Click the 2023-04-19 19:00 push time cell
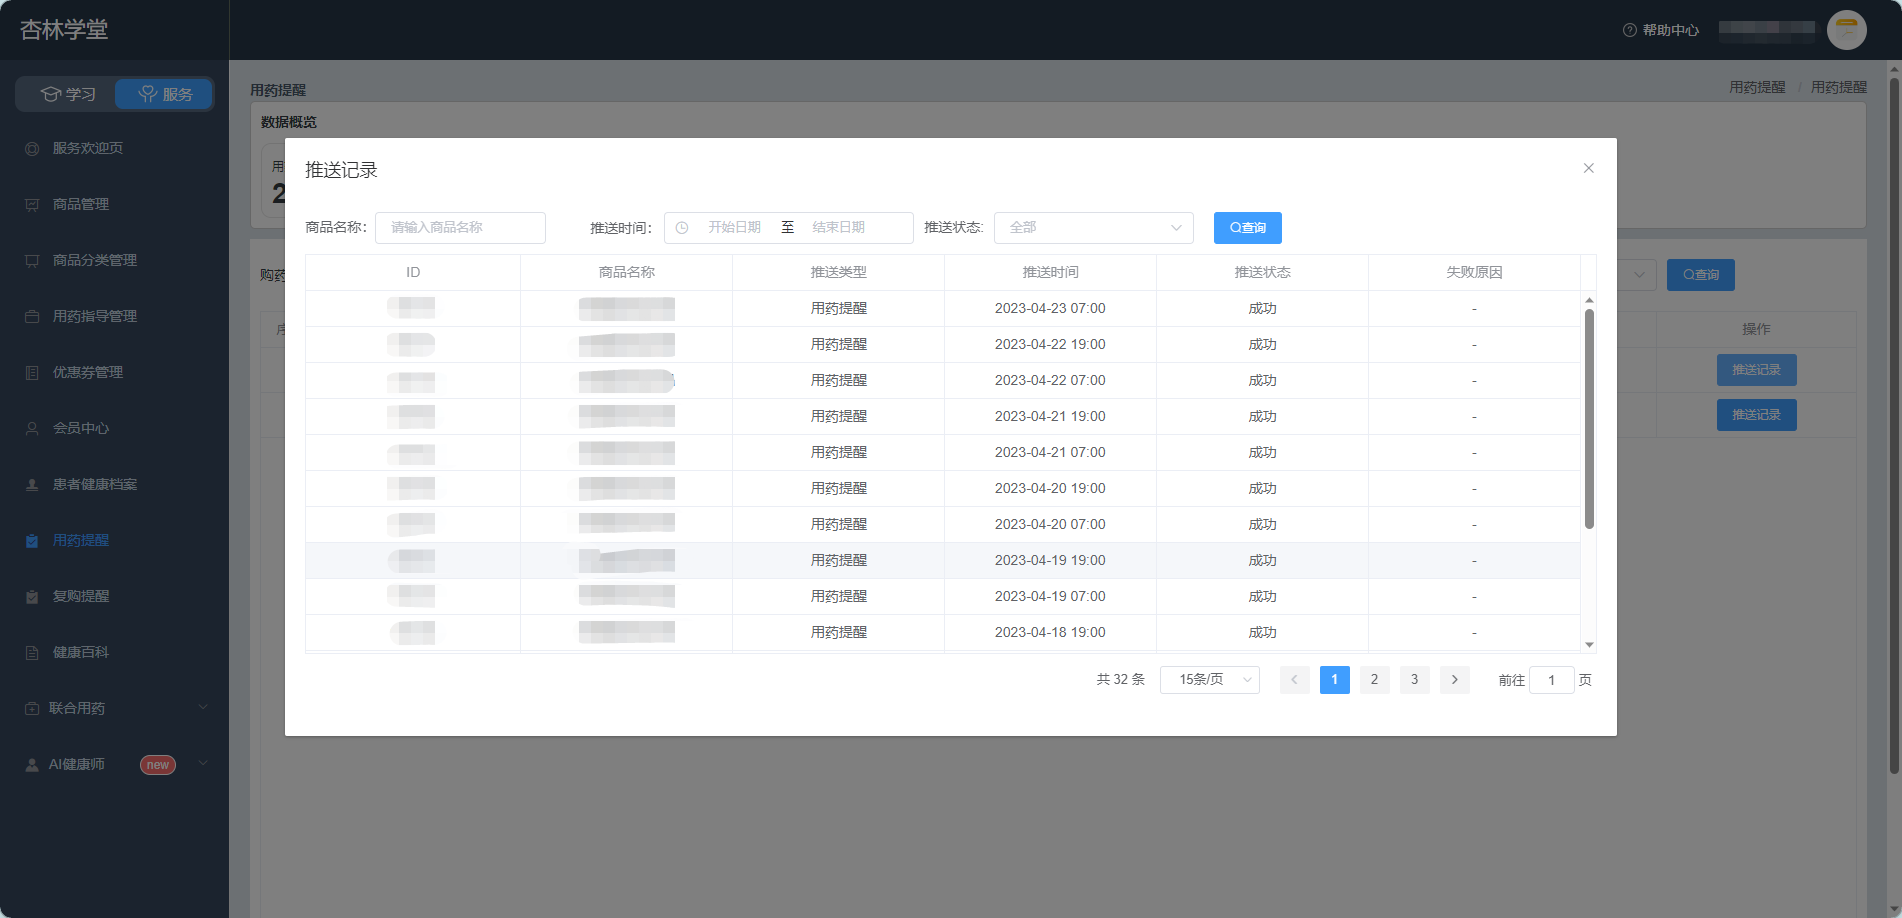Viewport: 1902px width, 918px height. click(1050, 560)
